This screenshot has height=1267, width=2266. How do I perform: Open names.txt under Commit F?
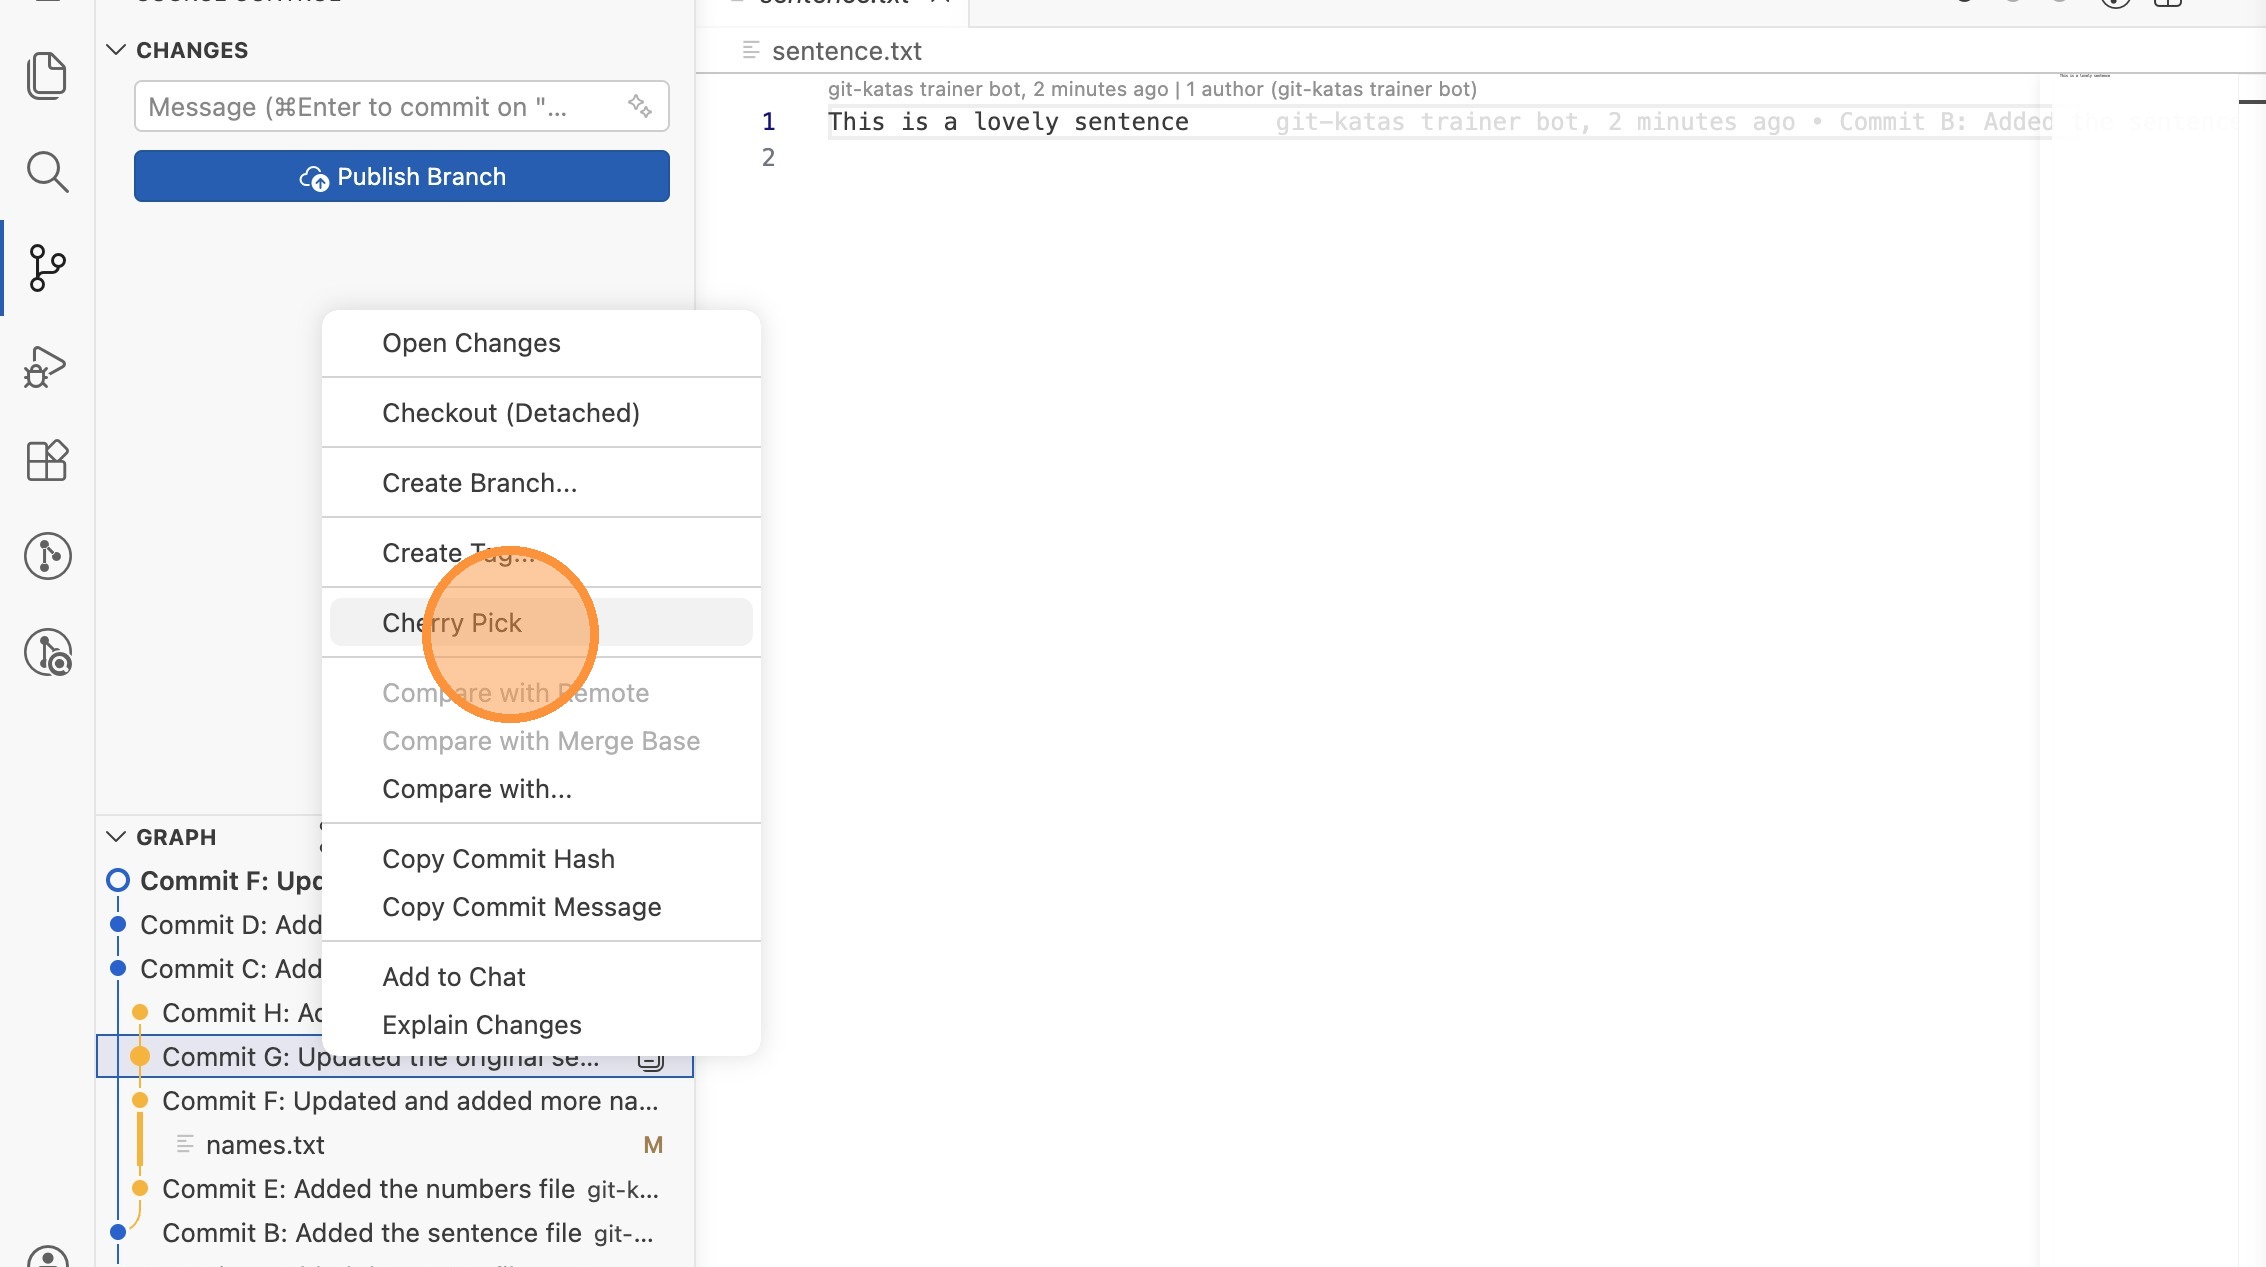(x=265, y=1145)
